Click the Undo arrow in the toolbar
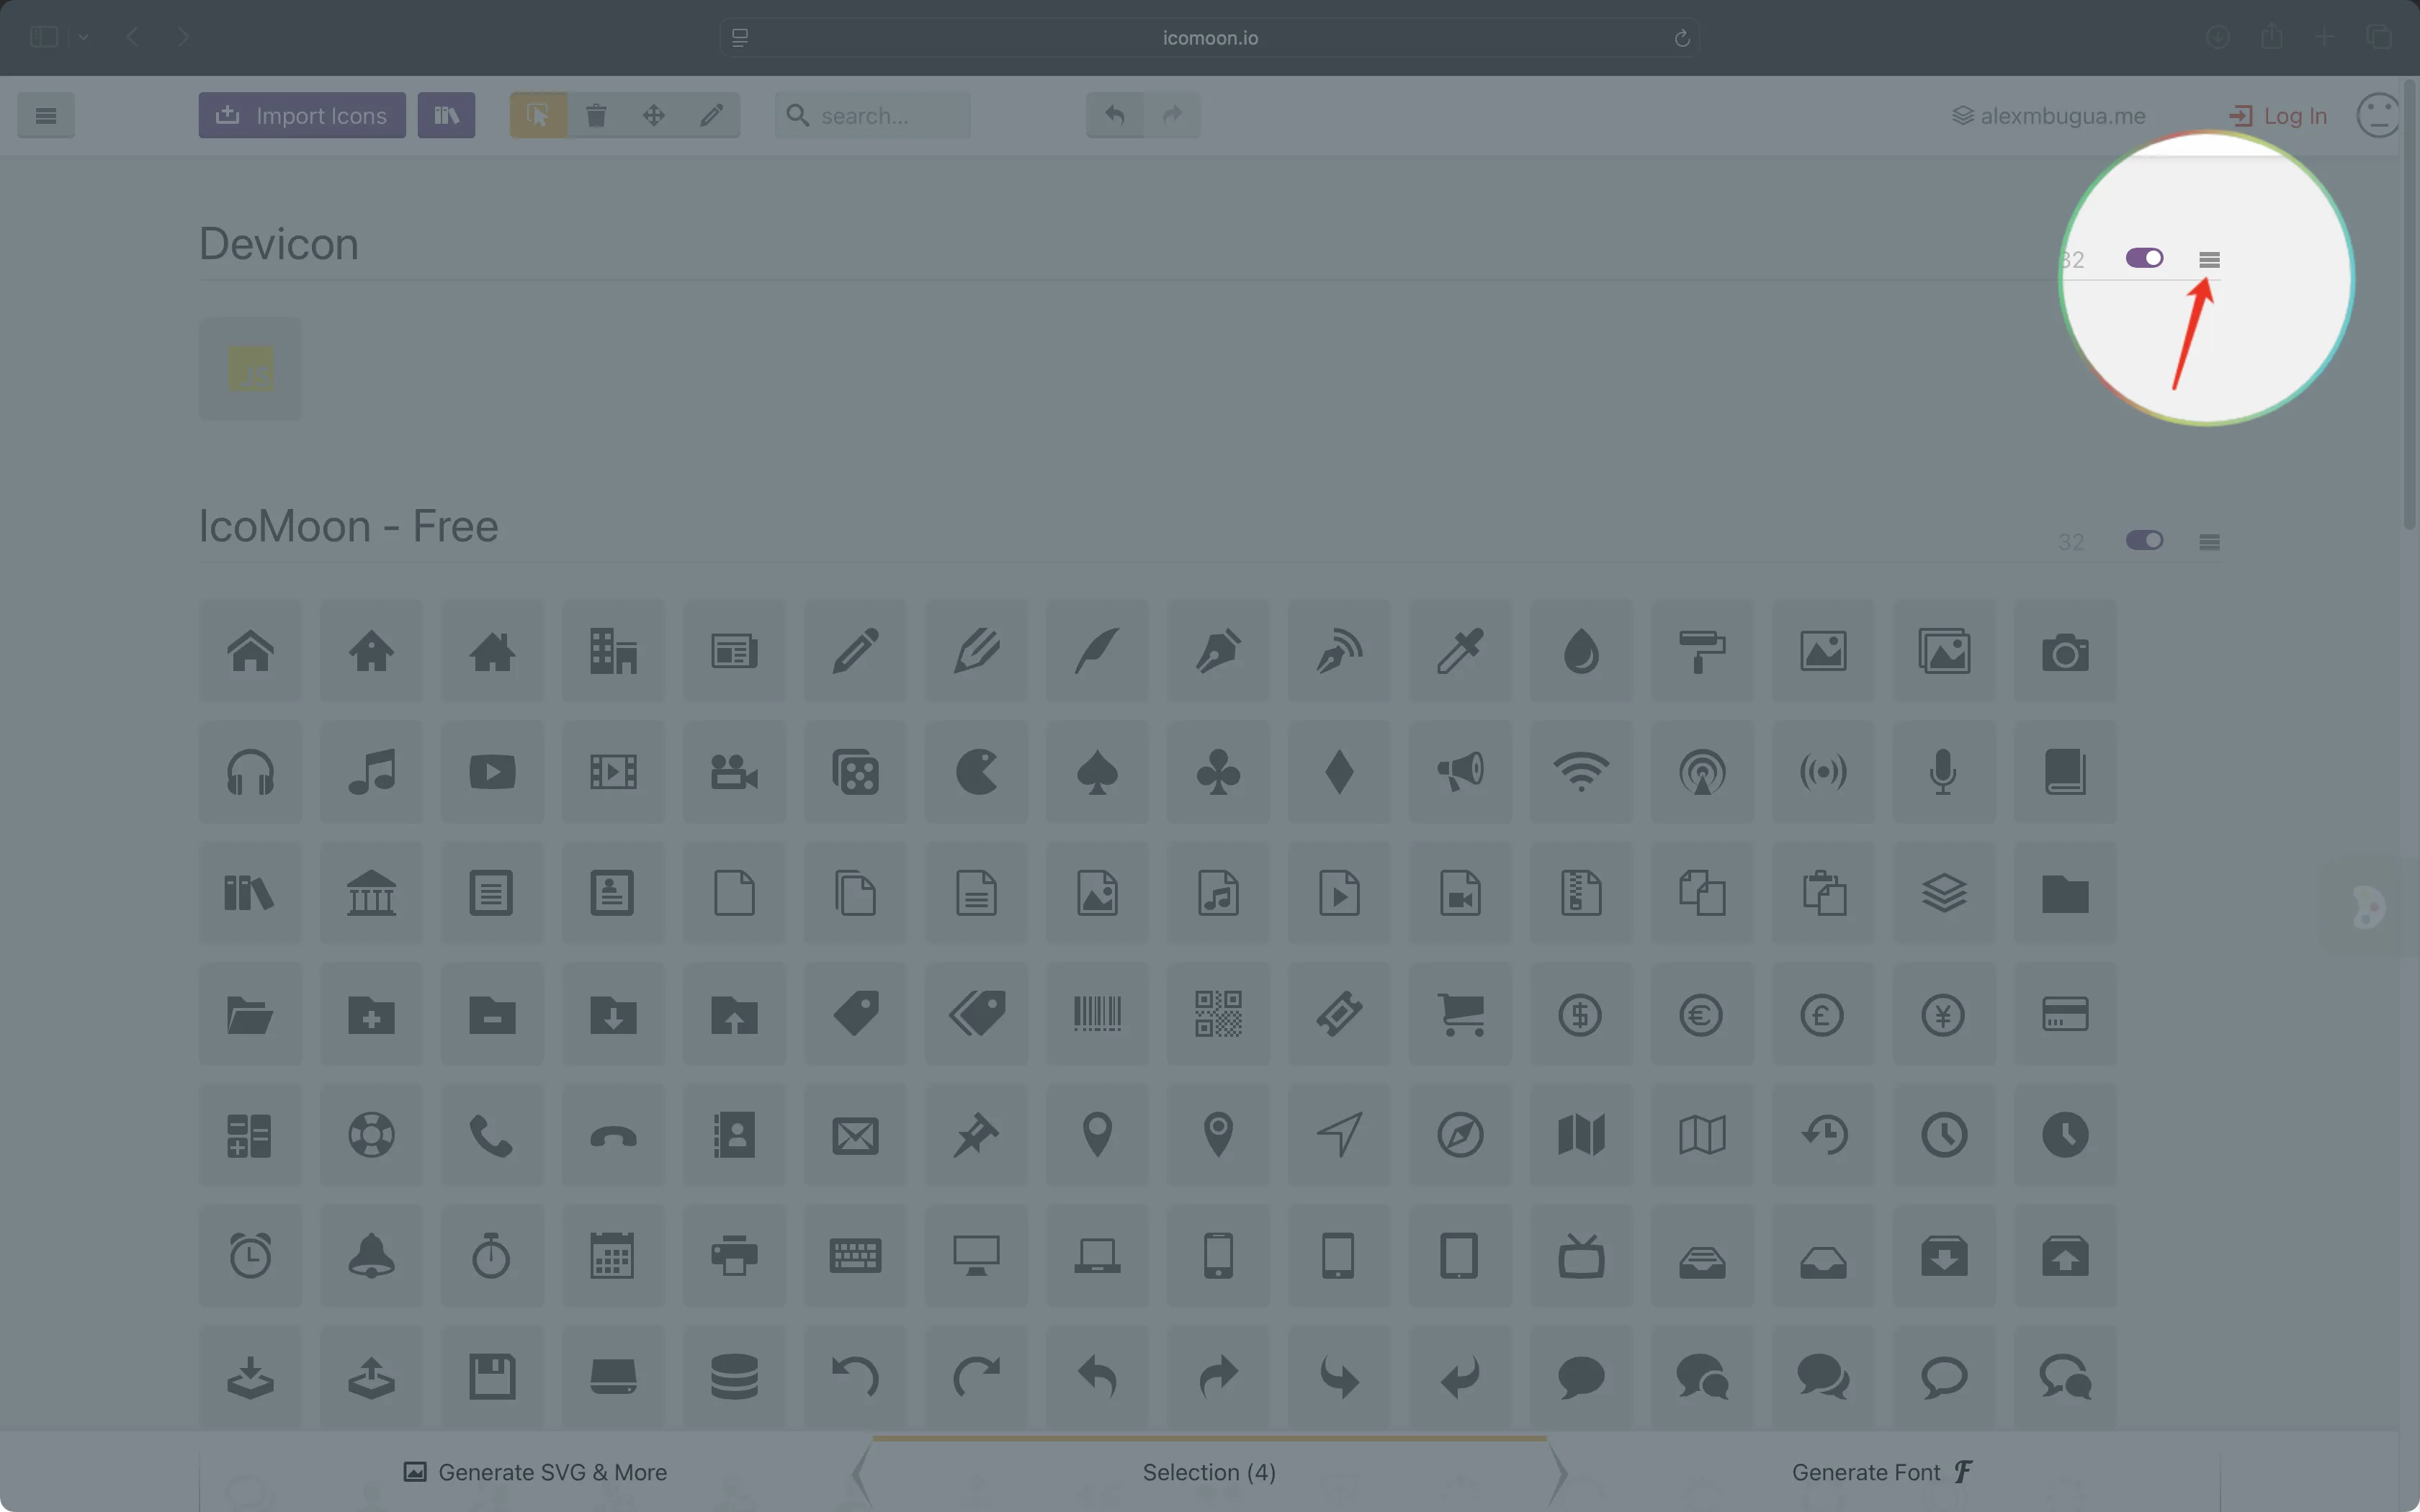The image size is (2420, 1512). pyautogui.click(x=1113, y=115)
